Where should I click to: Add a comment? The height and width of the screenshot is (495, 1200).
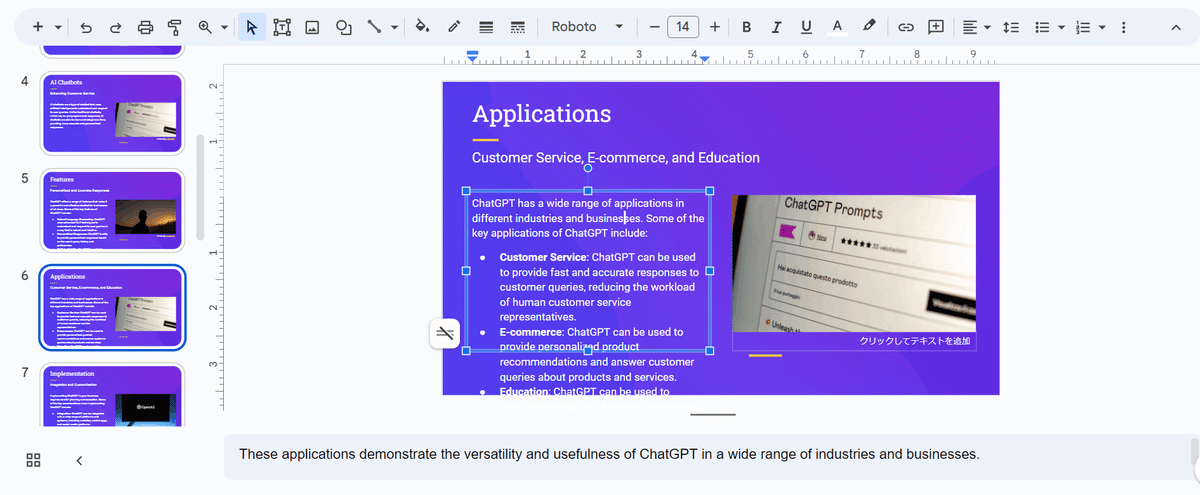tap(937, 27)
